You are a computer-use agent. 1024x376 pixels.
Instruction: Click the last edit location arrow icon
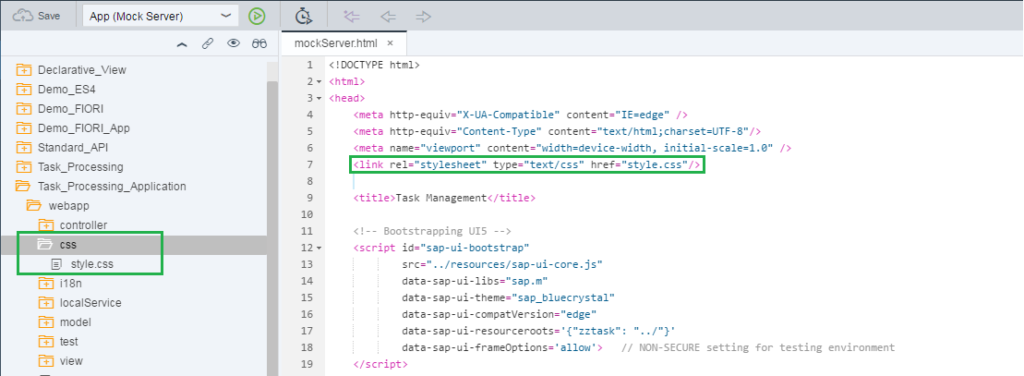pos(351,16)
